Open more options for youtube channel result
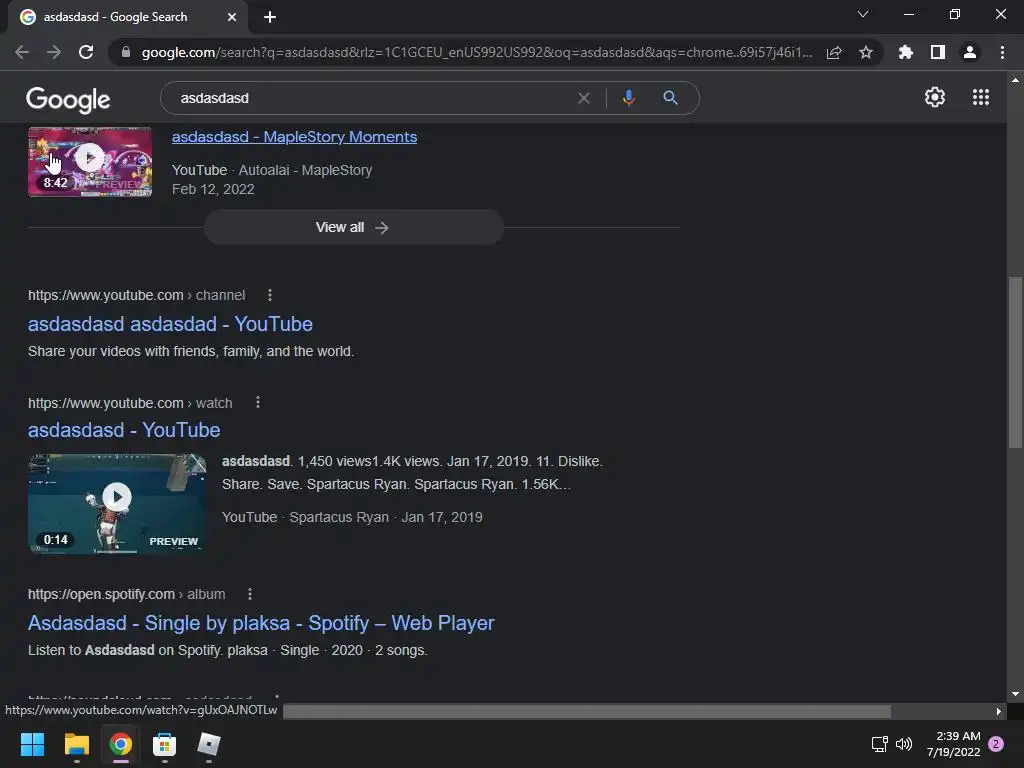This screenshot has height=768, width=1024. coord(270,295)
